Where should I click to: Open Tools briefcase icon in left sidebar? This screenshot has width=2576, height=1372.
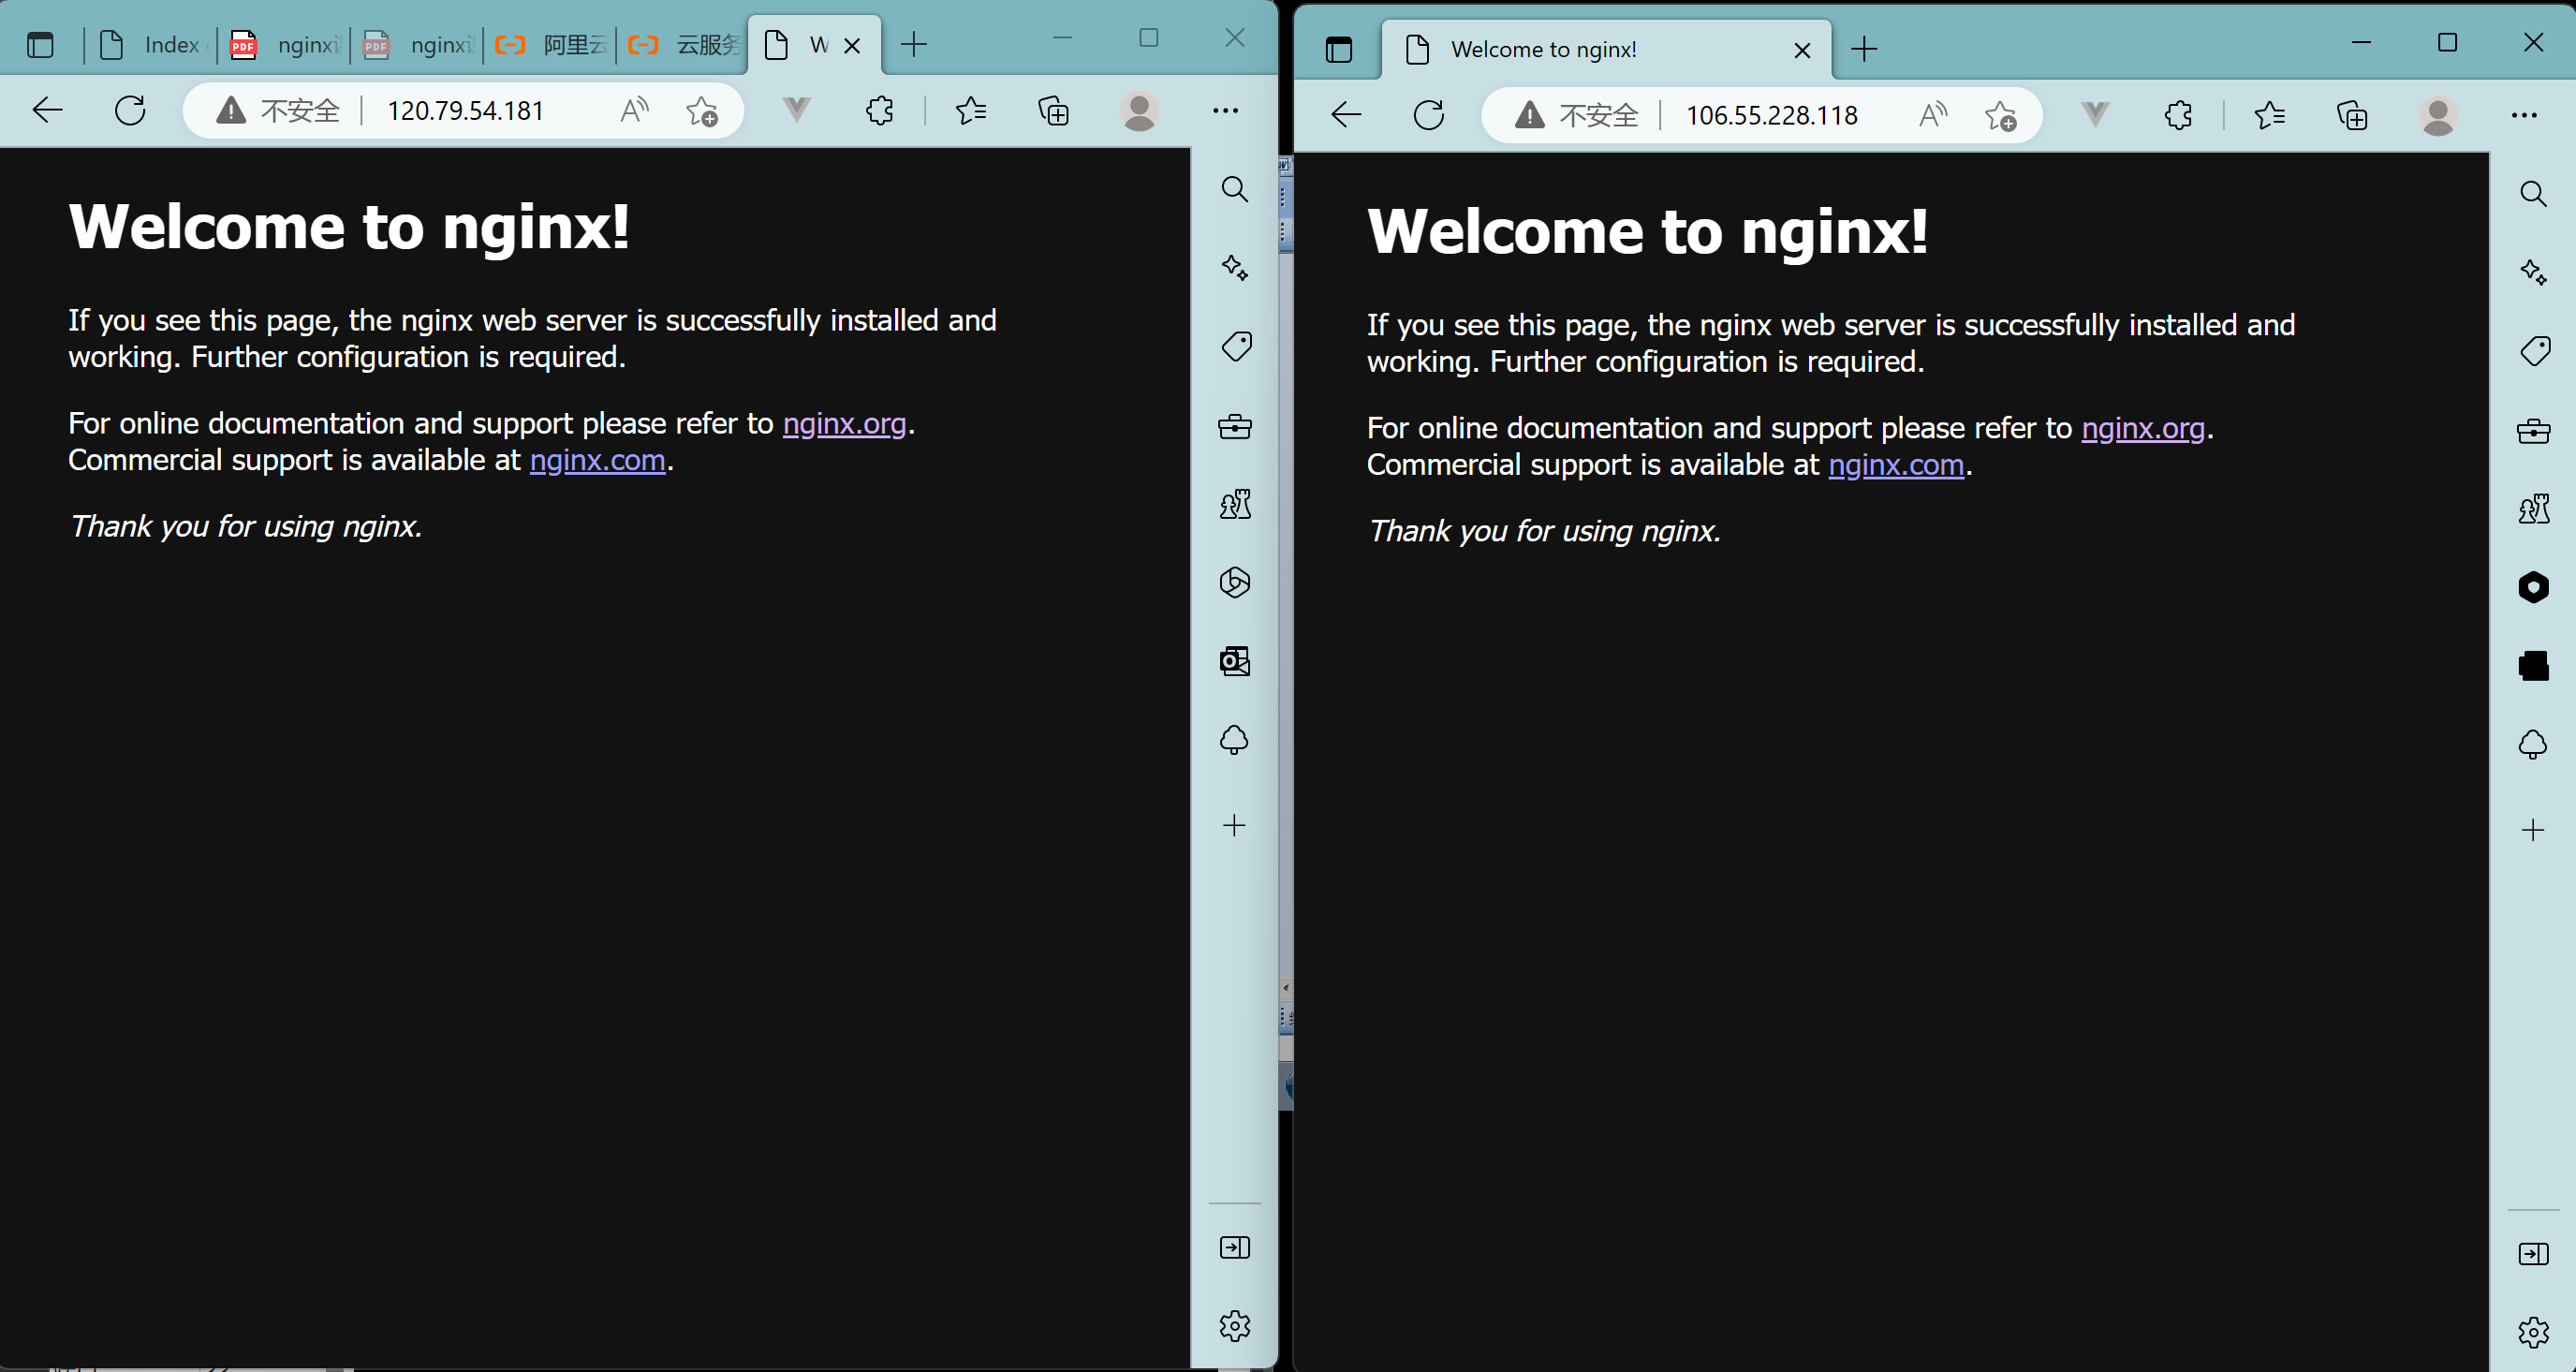(1235, 426)
